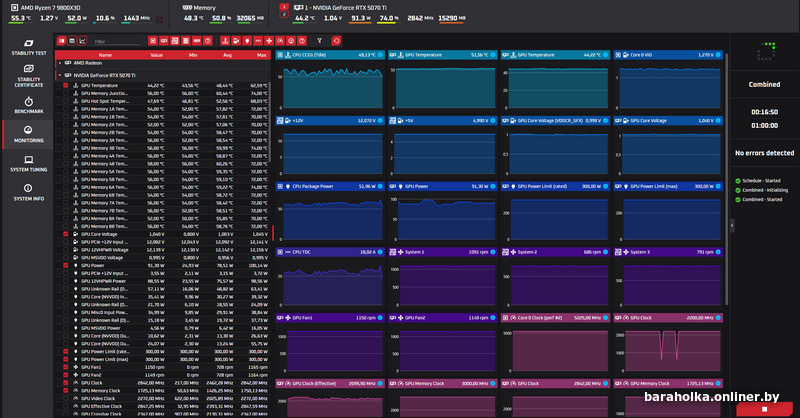The image size is (800, 418).
Task: Switch to table and graph split view
Action: click(61, 41)
